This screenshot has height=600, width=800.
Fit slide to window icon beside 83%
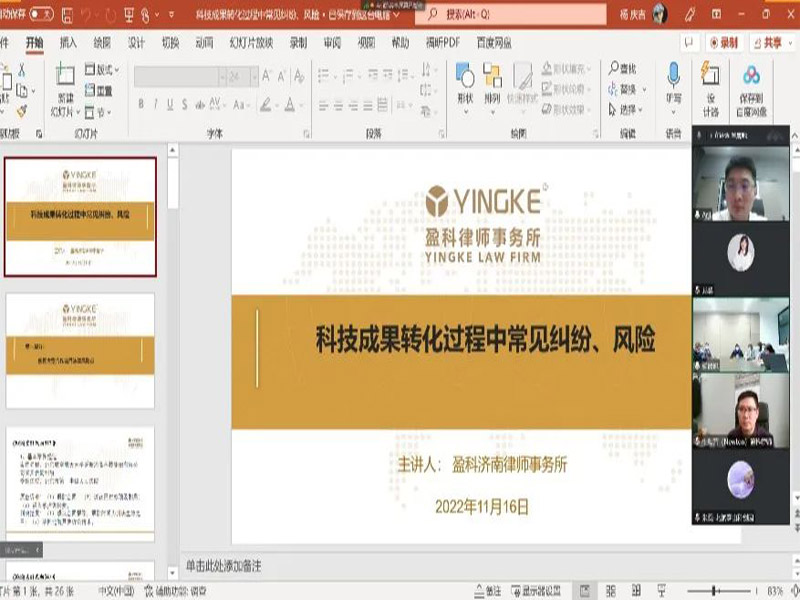pyautogui.click(x=795, y=591)
